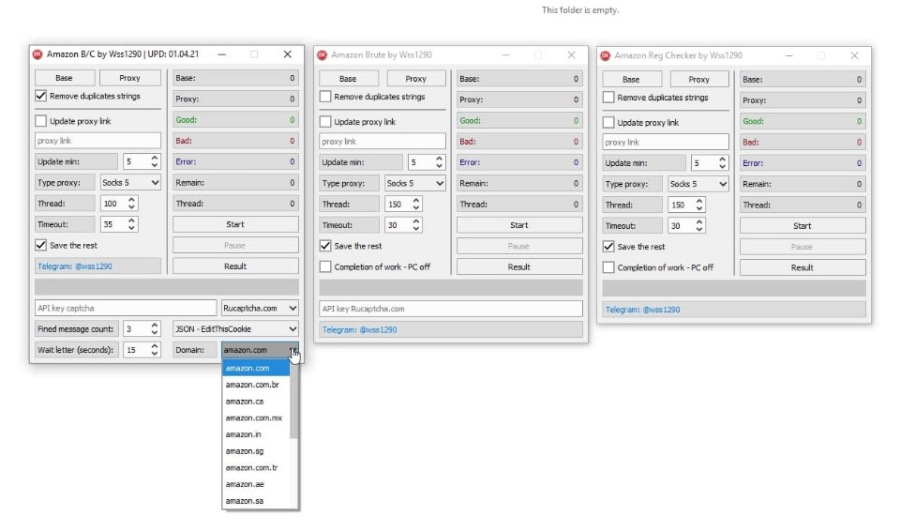This screenshot has width=900, height=531.
Task: Increase Thread value in Amazon B/C window
Action: [x=133, y=199]
